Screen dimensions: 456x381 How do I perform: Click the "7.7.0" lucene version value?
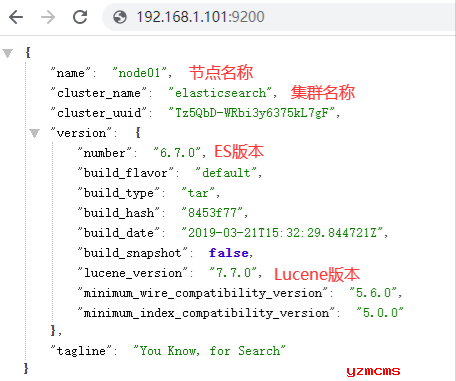(233, 273)
